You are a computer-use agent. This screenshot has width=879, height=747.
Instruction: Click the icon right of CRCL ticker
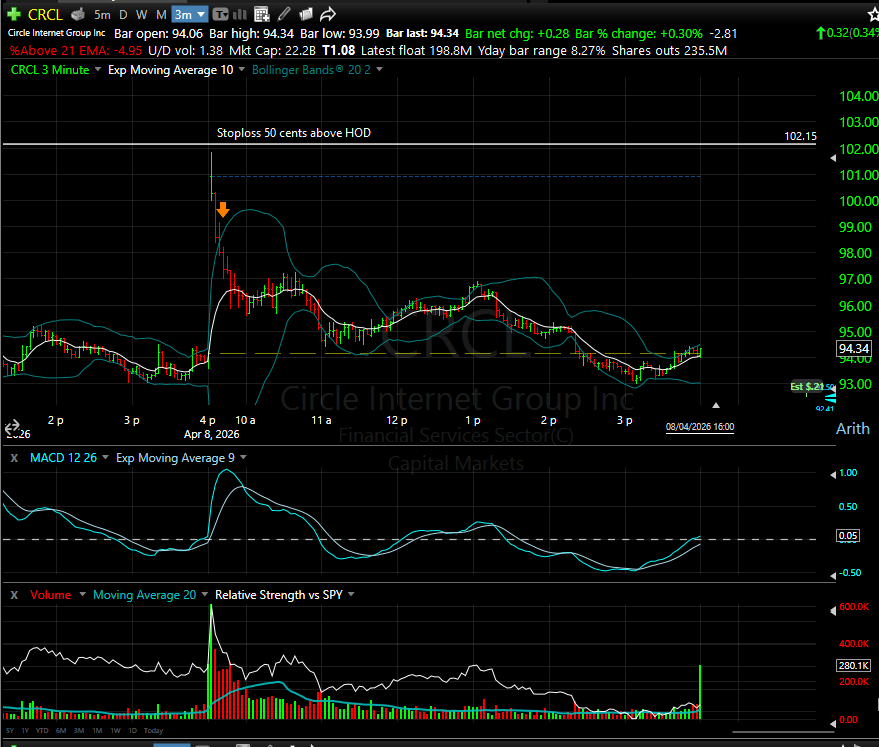(76, 15)
